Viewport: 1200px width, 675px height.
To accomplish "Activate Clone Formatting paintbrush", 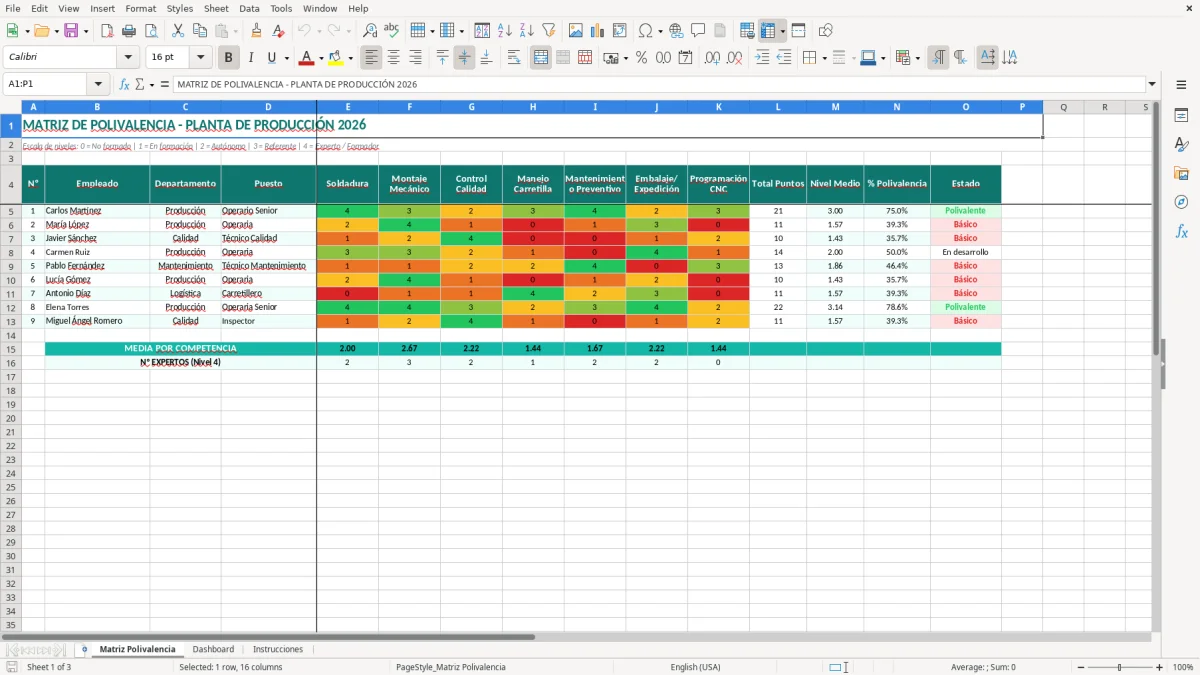I will coord(257,31).
